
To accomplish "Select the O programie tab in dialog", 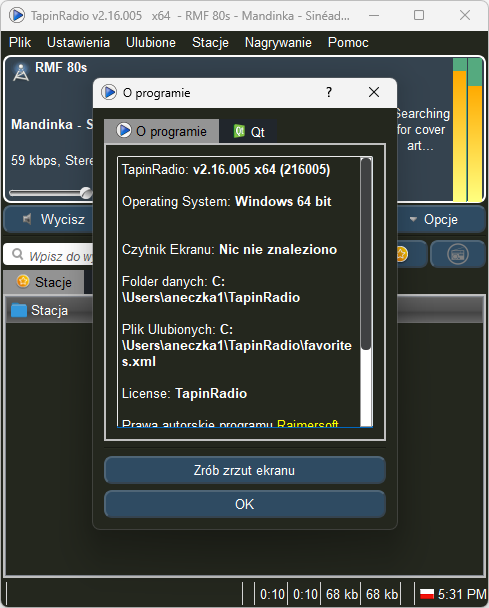I will point(162,131).
